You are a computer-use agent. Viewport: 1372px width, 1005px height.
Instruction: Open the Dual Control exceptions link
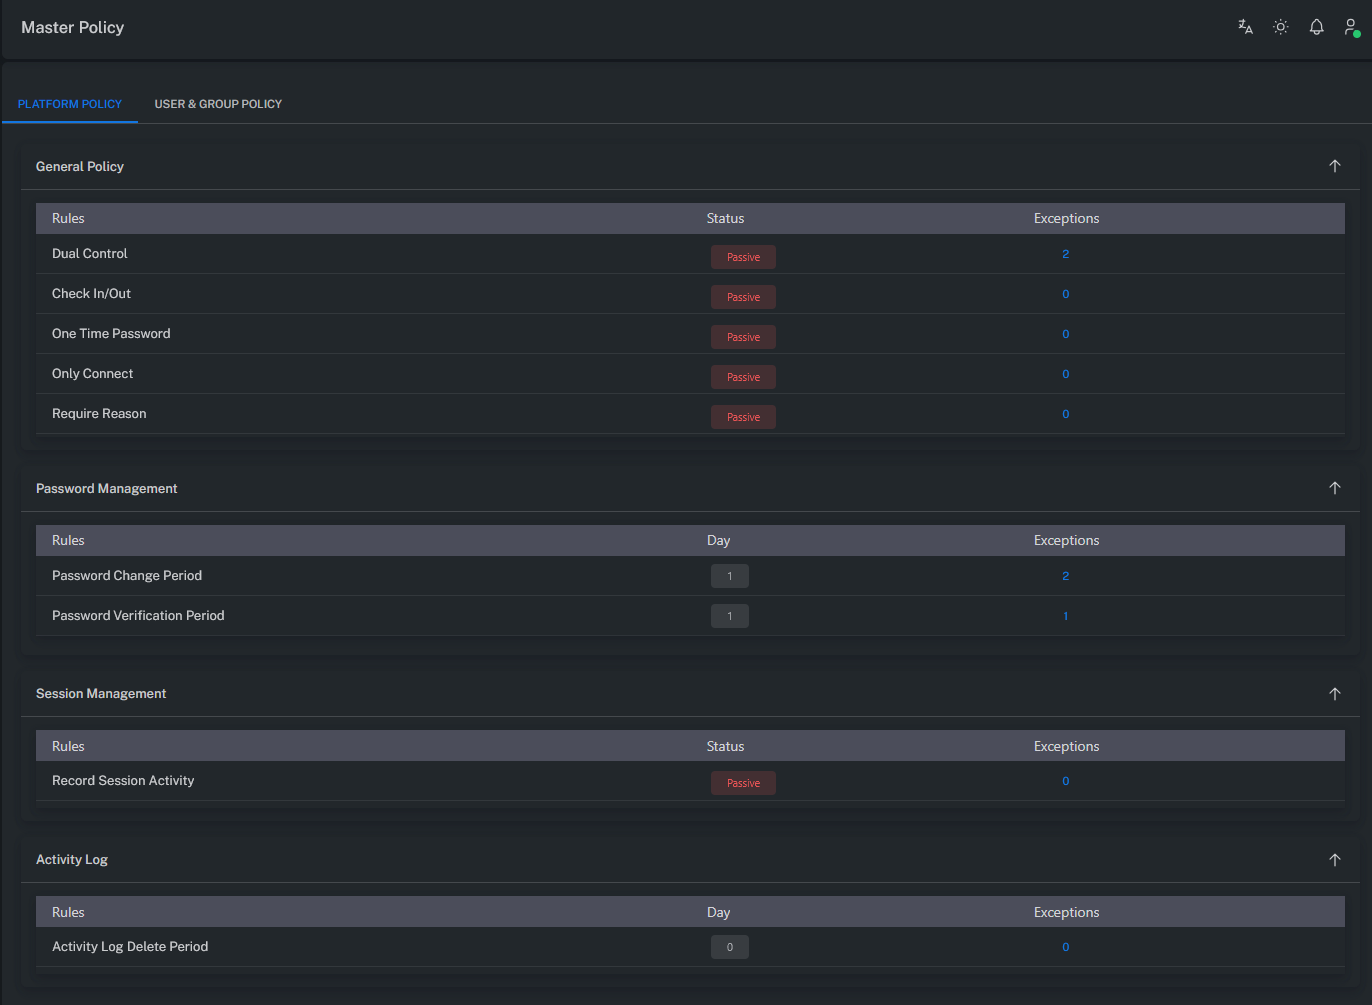[1065, 254]
